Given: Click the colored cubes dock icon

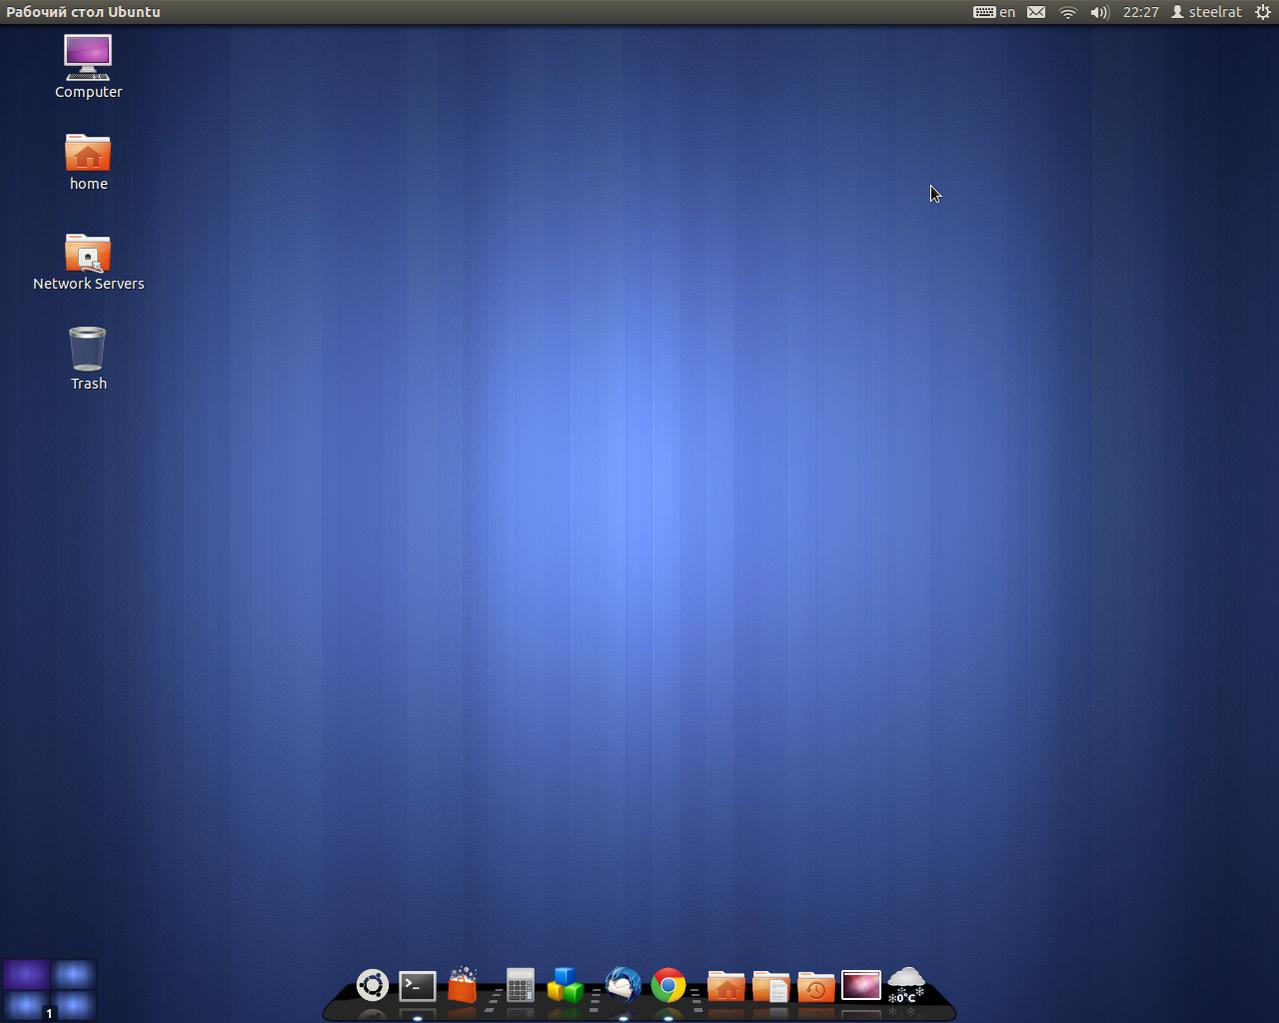Looking at the screenshot, I should [565, 985].
